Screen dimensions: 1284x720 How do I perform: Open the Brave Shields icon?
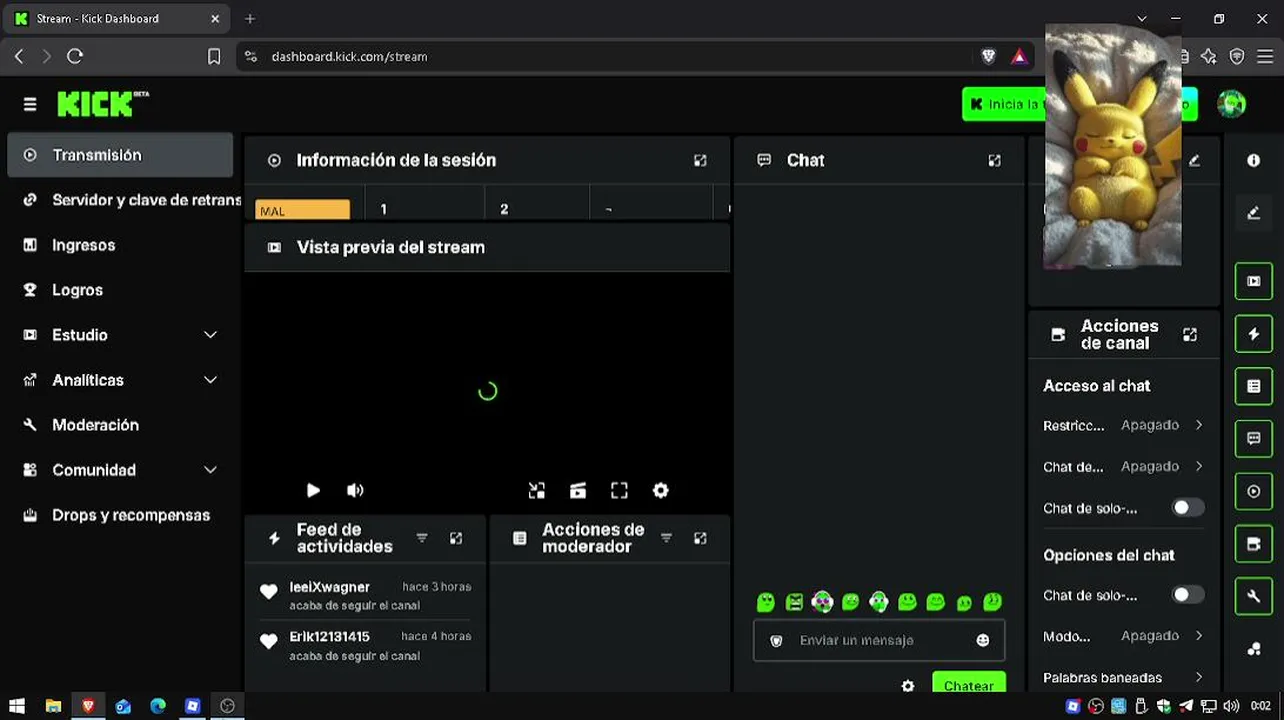coord(989,57)
